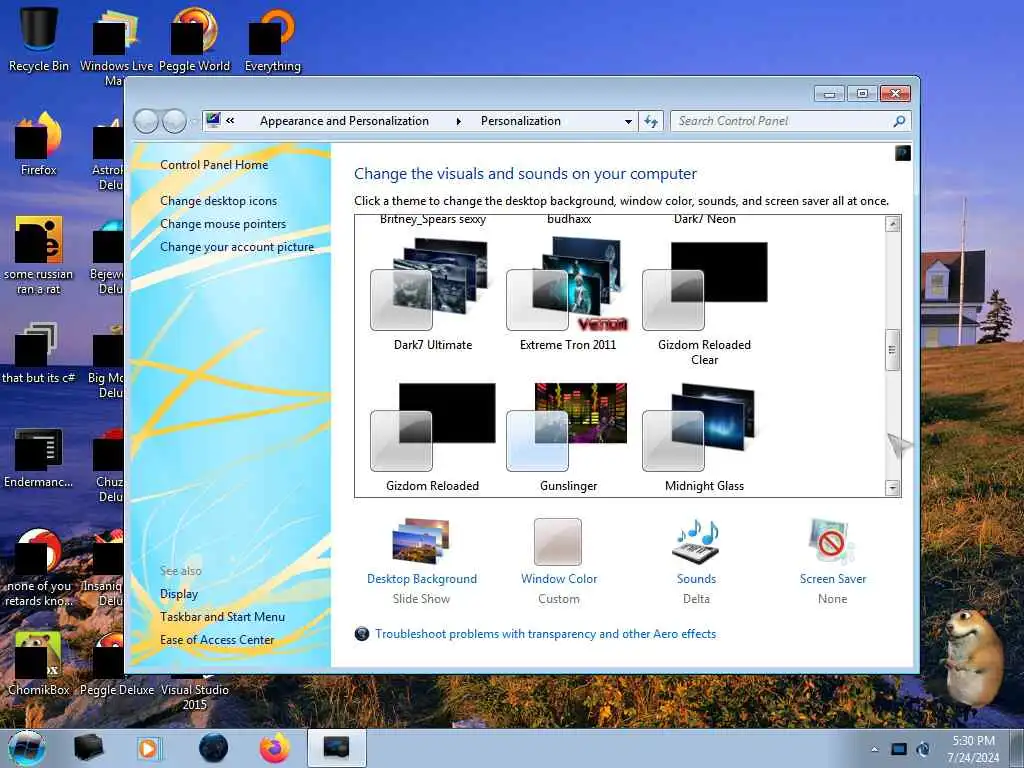Click the Start button orb
Viewport: 1024px width, 768px height.
[x=27, y=748]
